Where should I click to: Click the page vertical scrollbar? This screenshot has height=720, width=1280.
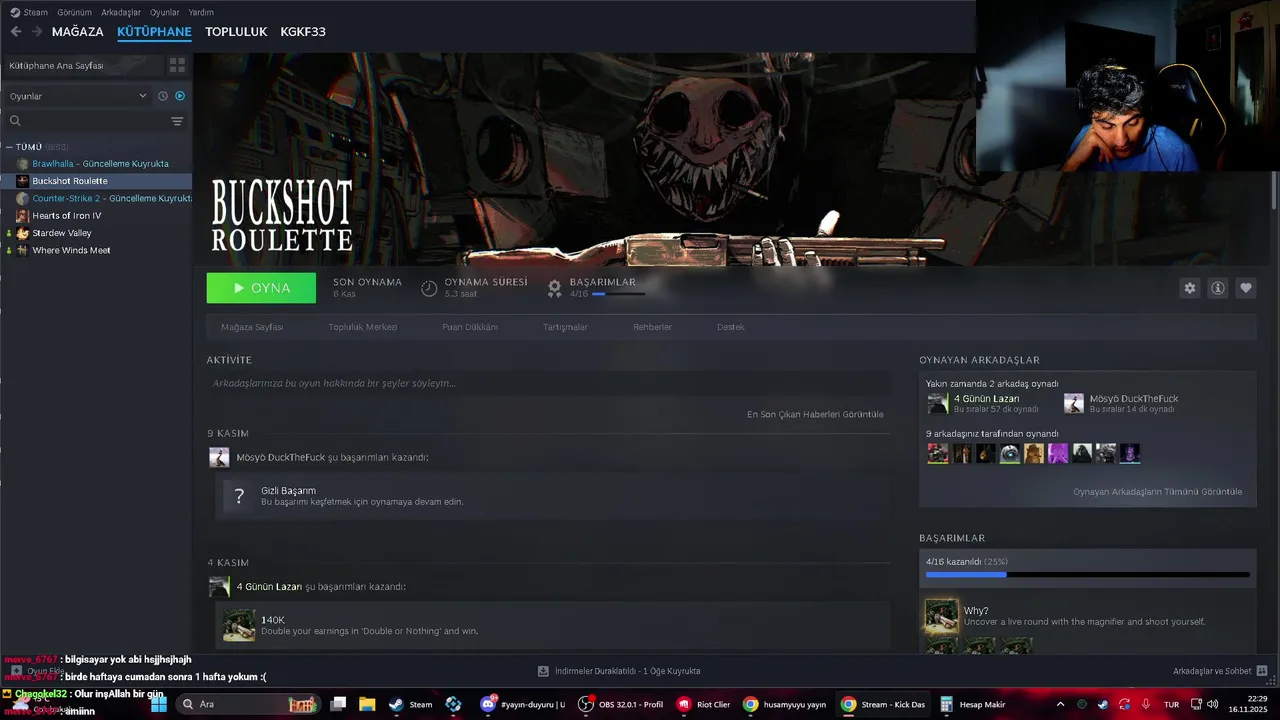click(x=1273, y=190)
